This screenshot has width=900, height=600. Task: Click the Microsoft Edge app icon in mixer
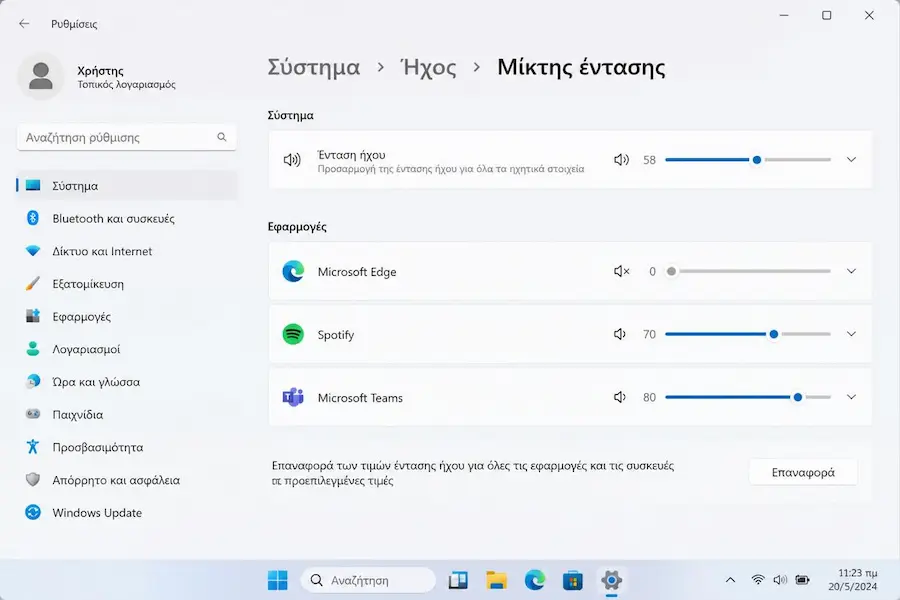click(x=293, y=271)
